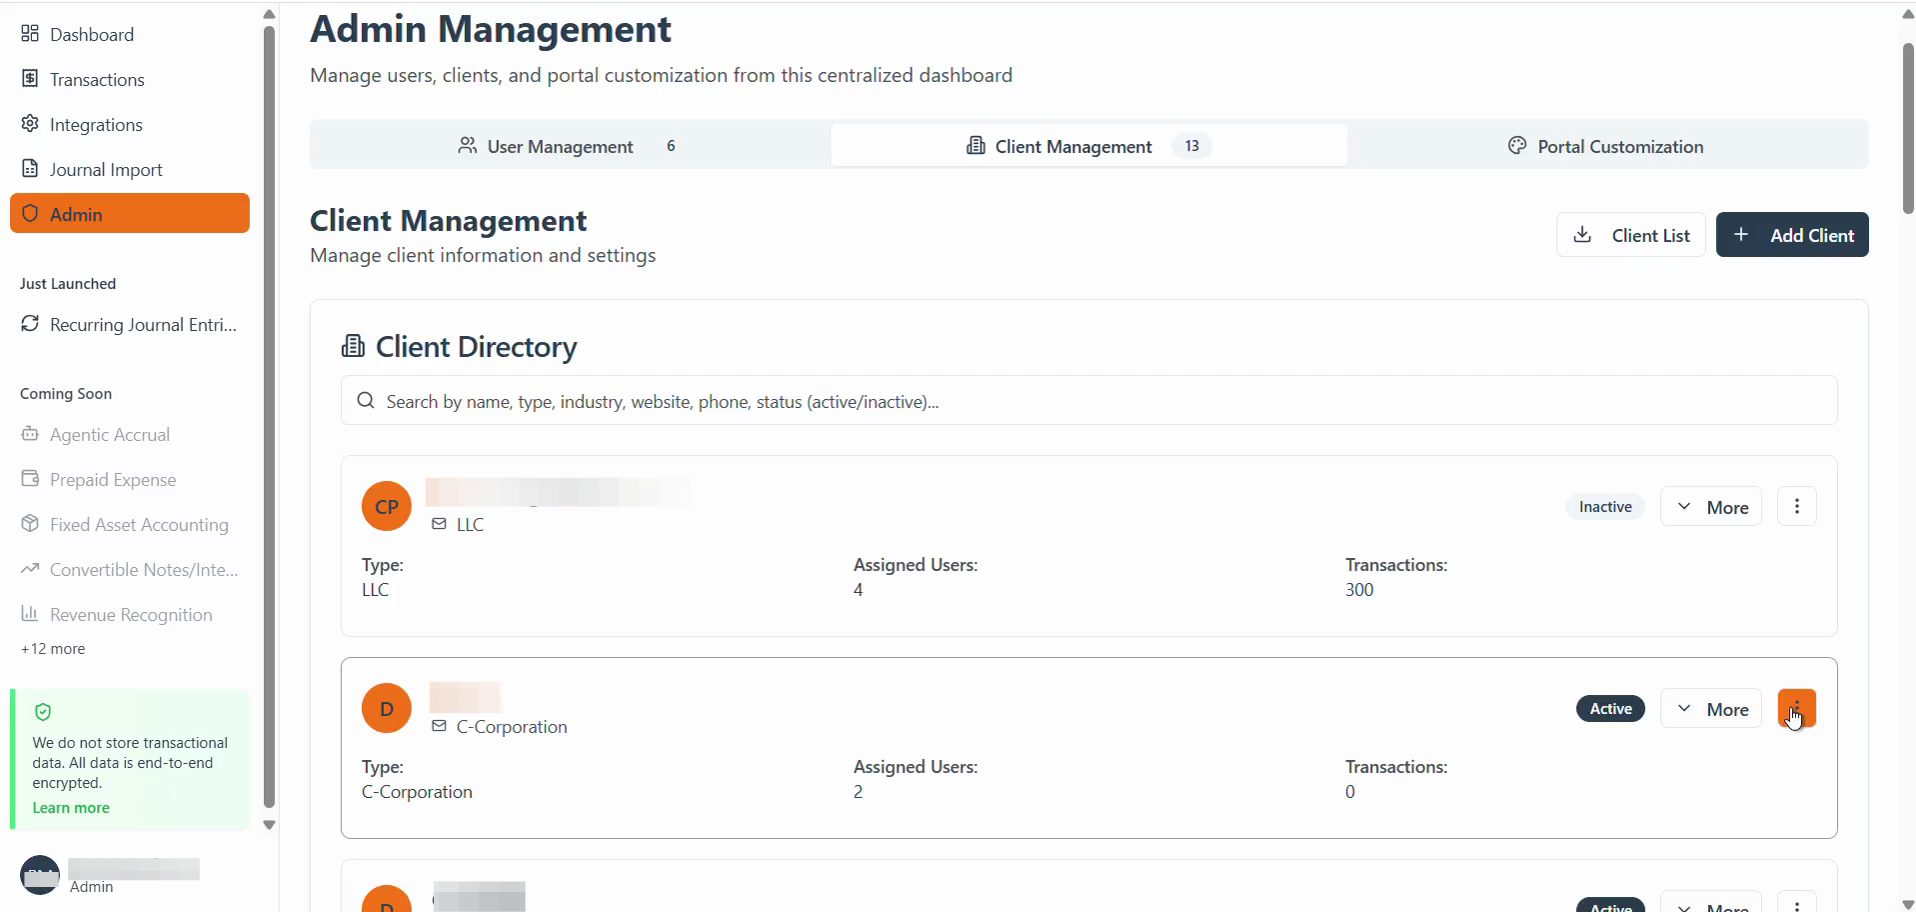This screenshot has width=1916, height=912.
Task: Go to Transactions in the sidebar
Action: click(130, 80)
